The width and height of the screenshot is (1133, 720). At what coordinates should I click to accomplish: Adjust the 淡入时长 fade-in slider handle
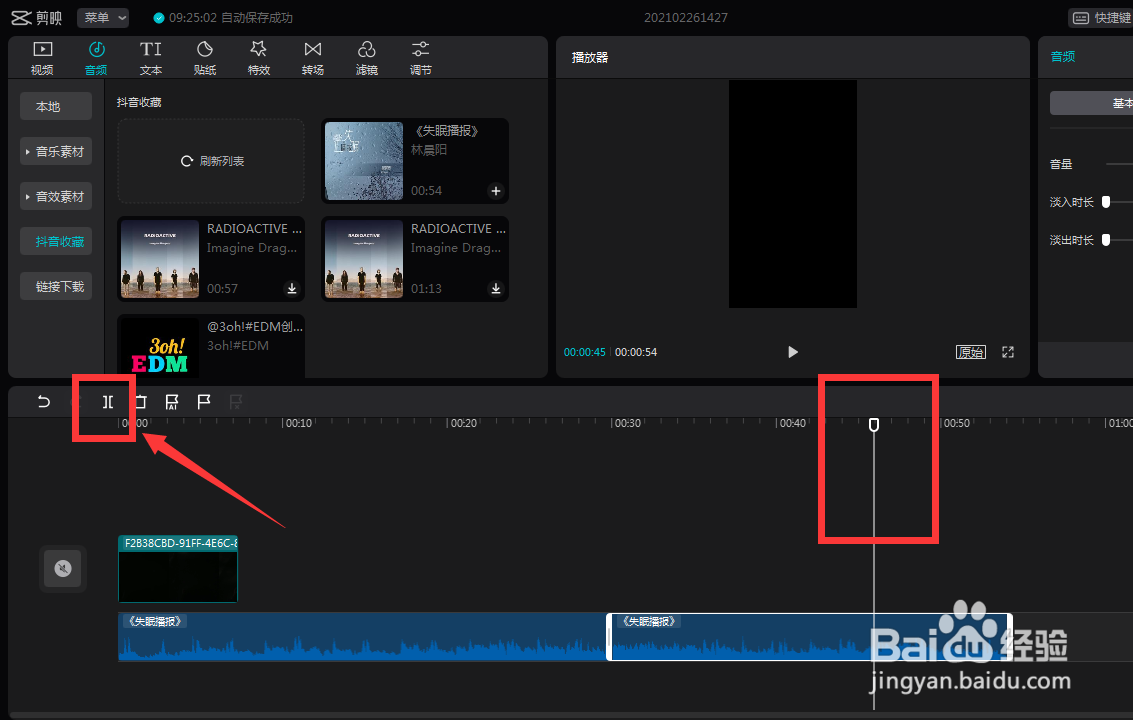coord(1106,202)
